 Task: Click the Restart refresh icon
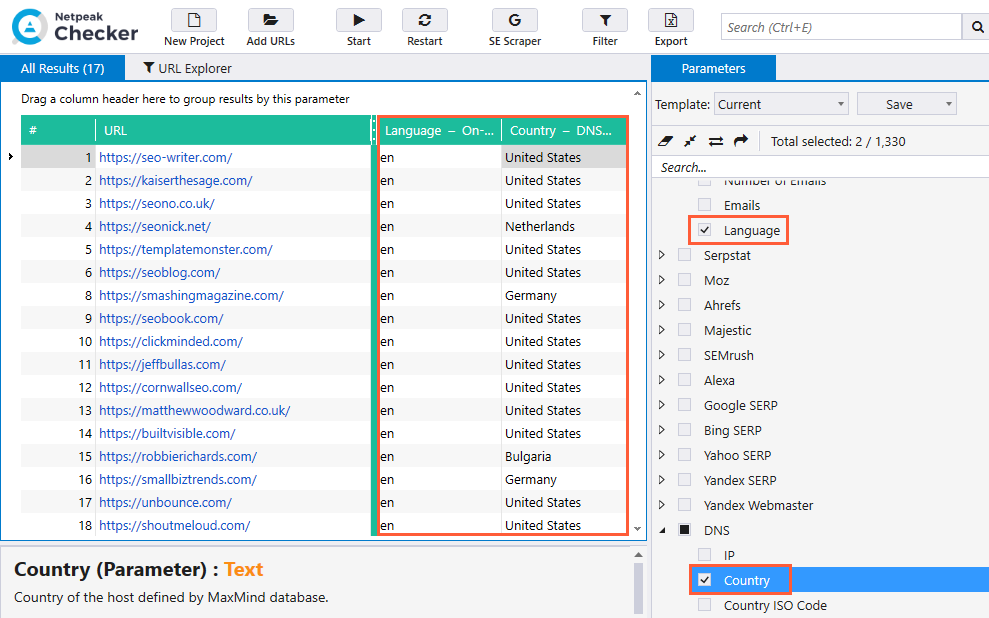coord(424,21)
